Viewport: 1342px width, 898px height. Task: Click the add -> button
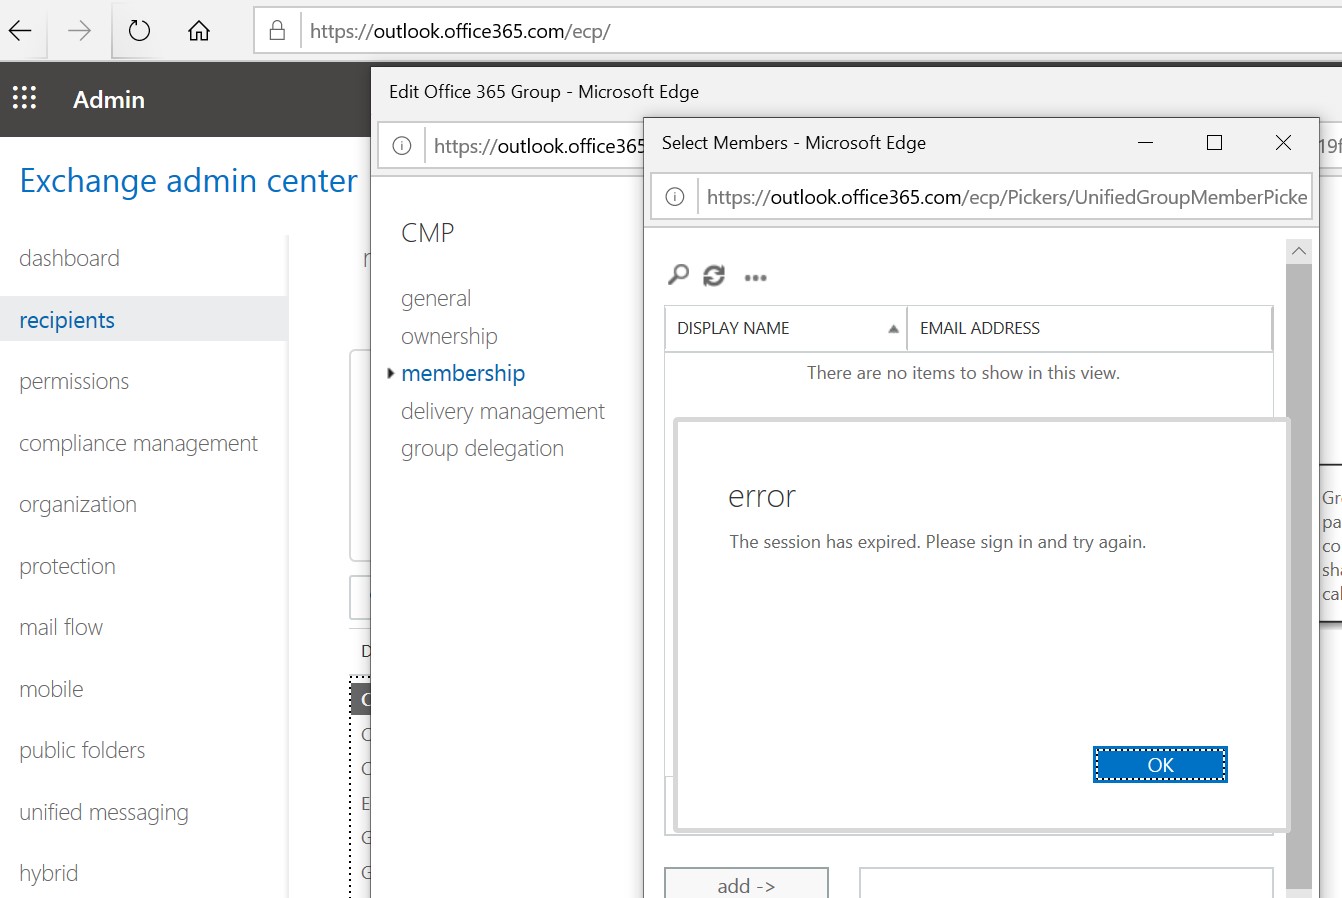pyautogui.click(x=746, y=885)
